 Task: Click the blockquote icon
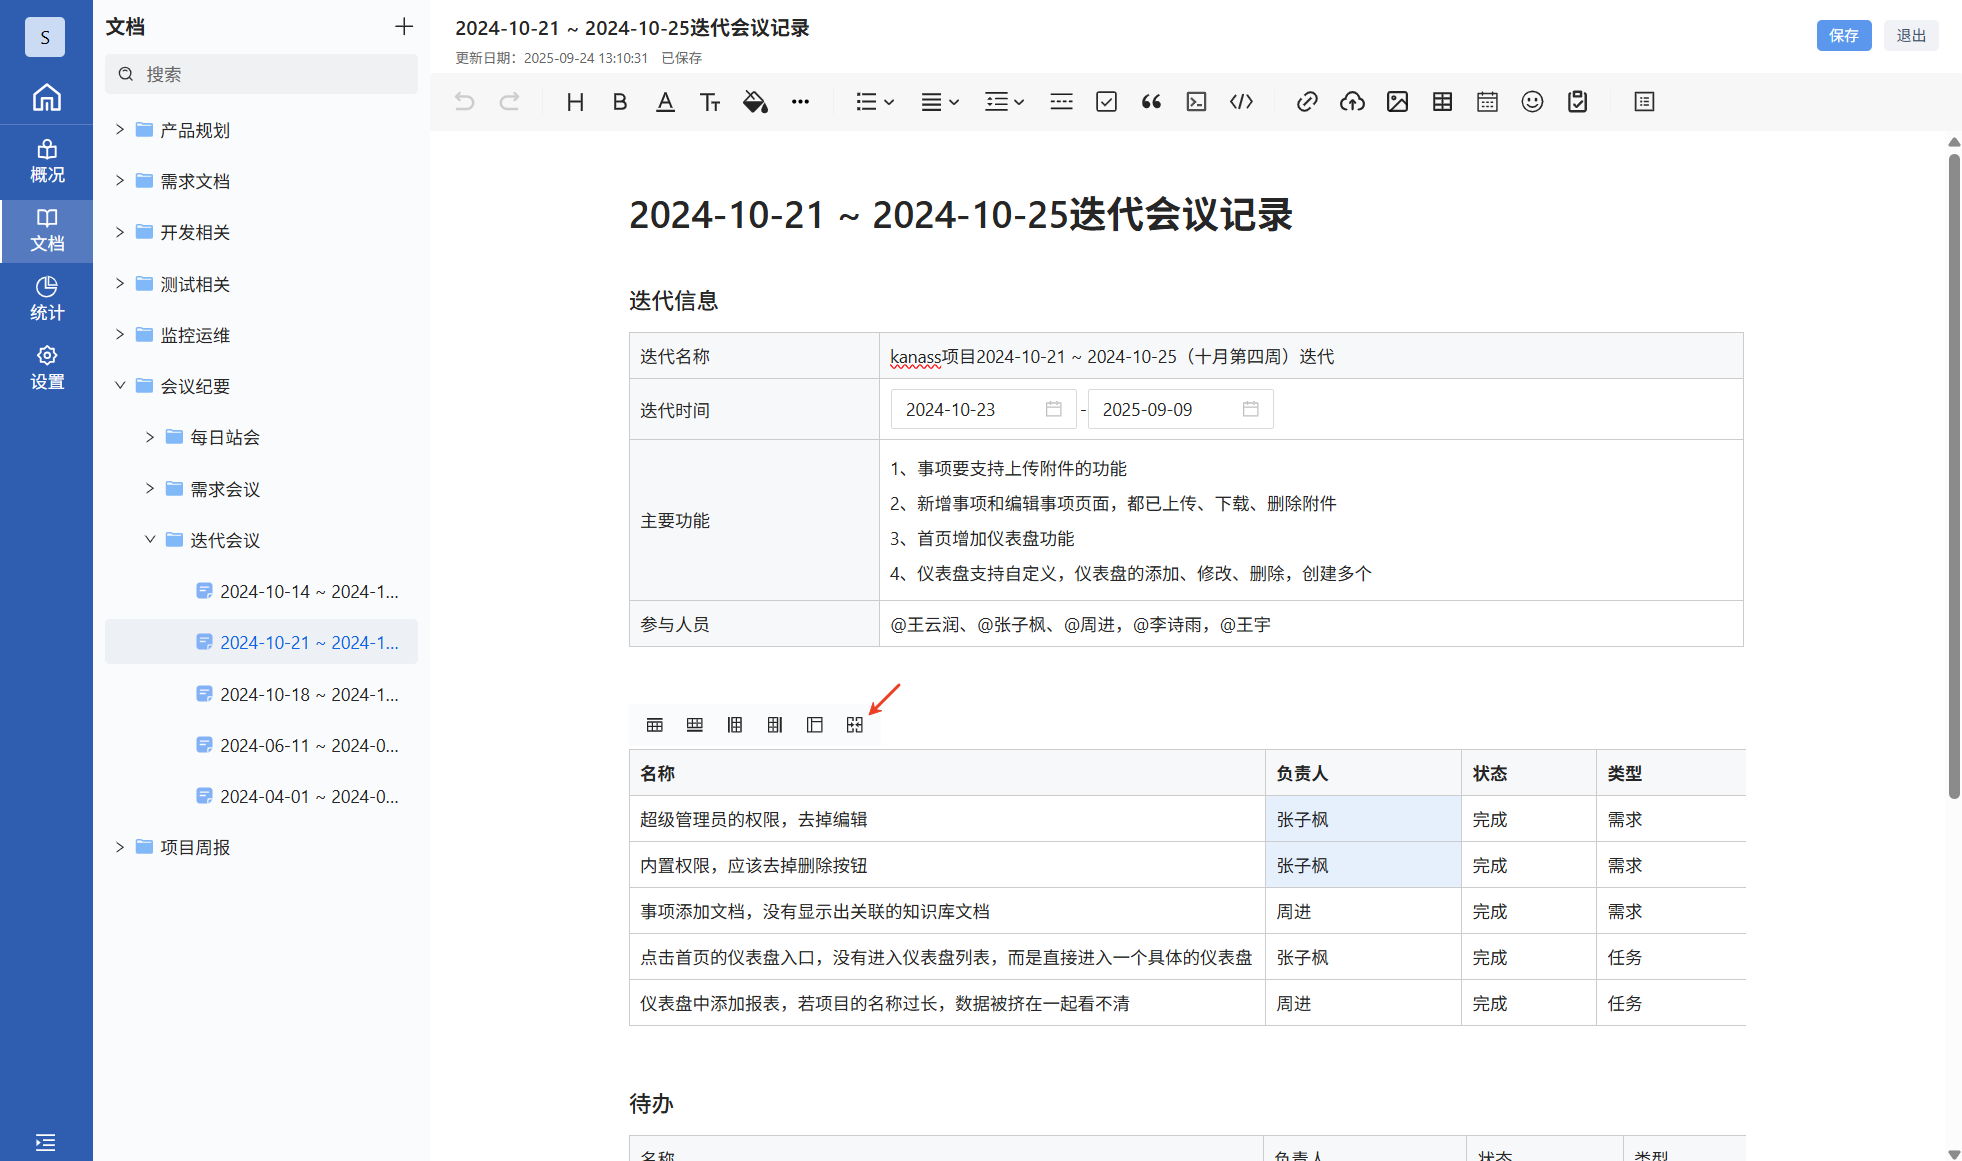(x=1151, y=102)
